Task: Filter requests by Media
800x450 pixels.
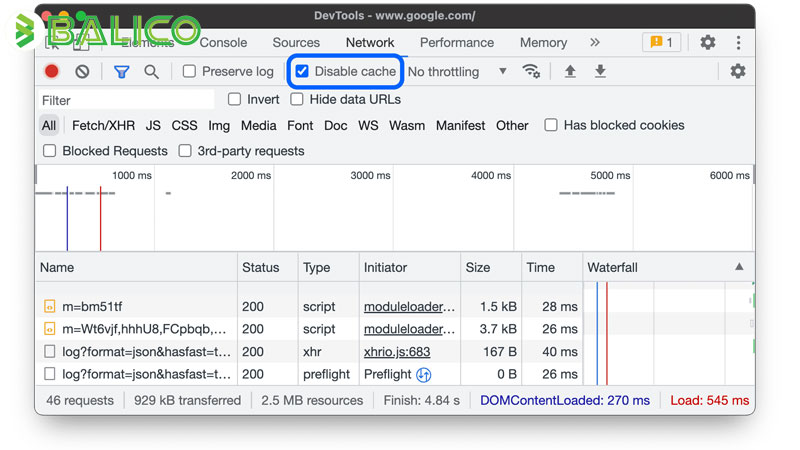Action: coord(259,126)
